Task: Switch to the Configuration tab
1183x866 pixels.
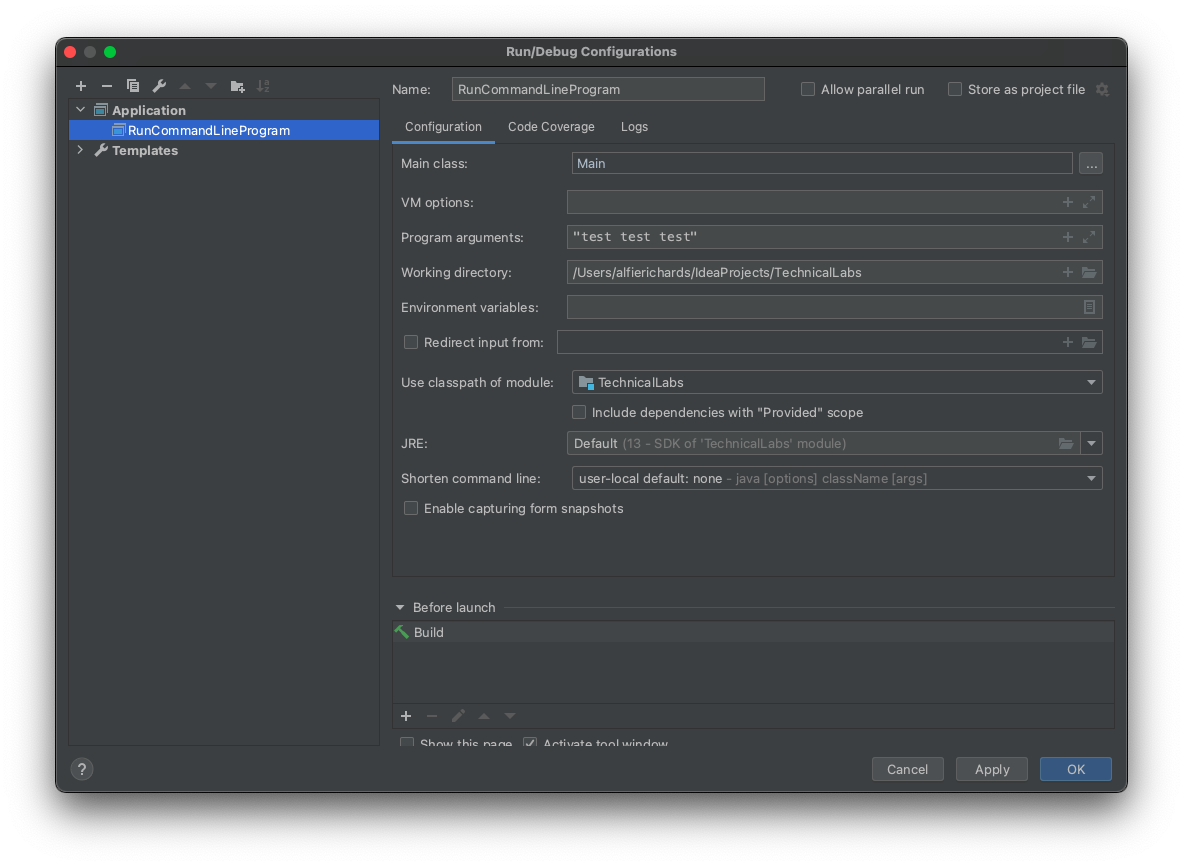Action: (443, 127)
